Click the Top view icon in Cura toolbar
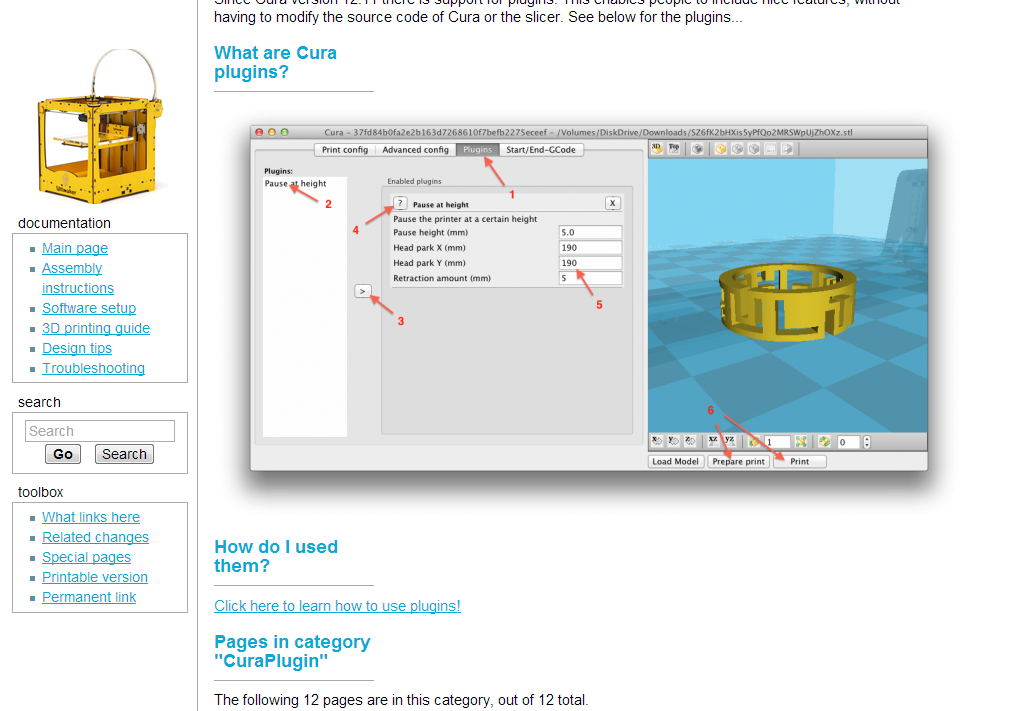This screenshot has width=1032, height=711. [674, 149]
